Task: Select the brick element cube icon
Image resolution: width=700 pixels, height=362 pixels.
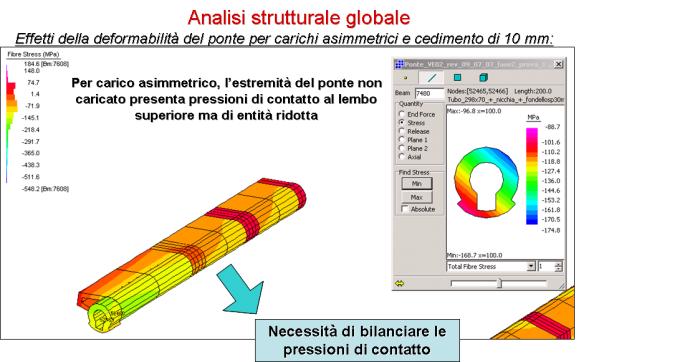Action: pos(483,78)
